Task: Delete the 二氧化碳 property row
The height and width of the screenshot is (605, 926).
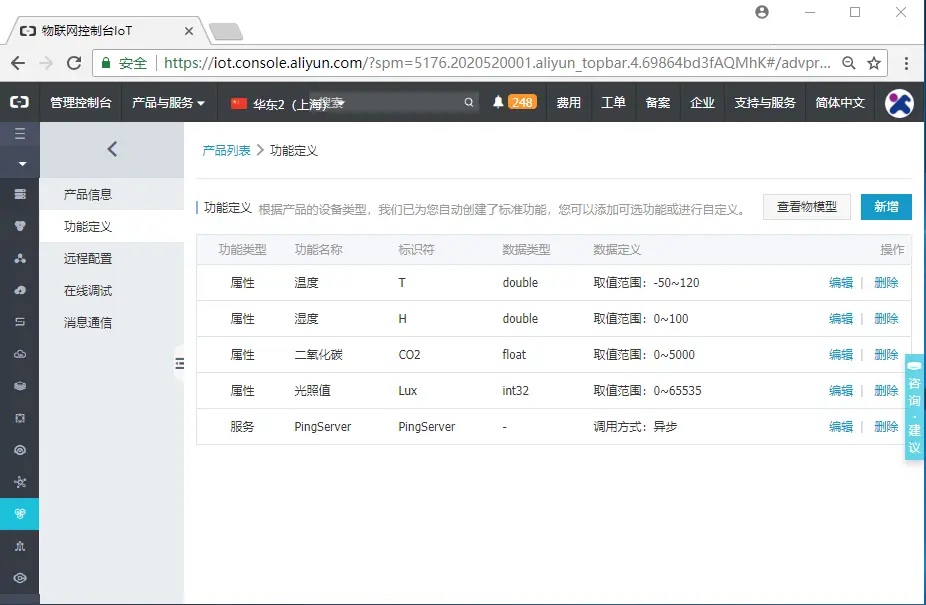Action: (x=886, y=354)
